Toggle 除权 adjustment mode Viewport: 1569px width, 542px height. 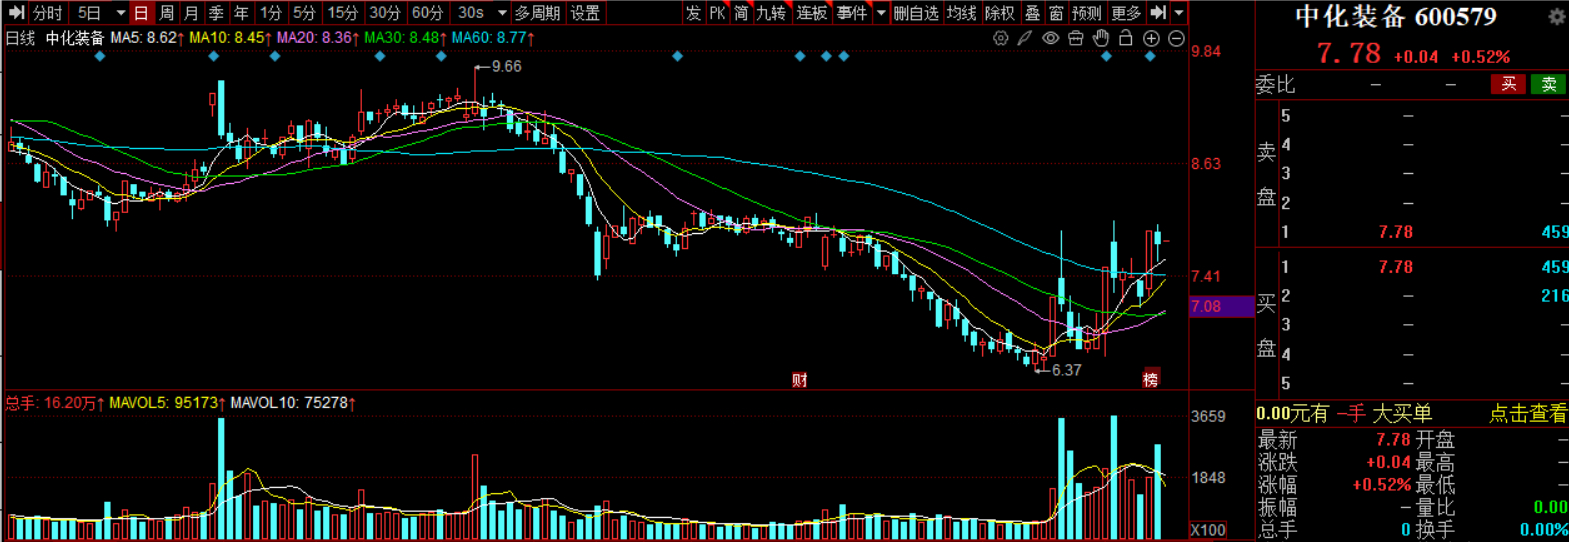click(1000, 13)
